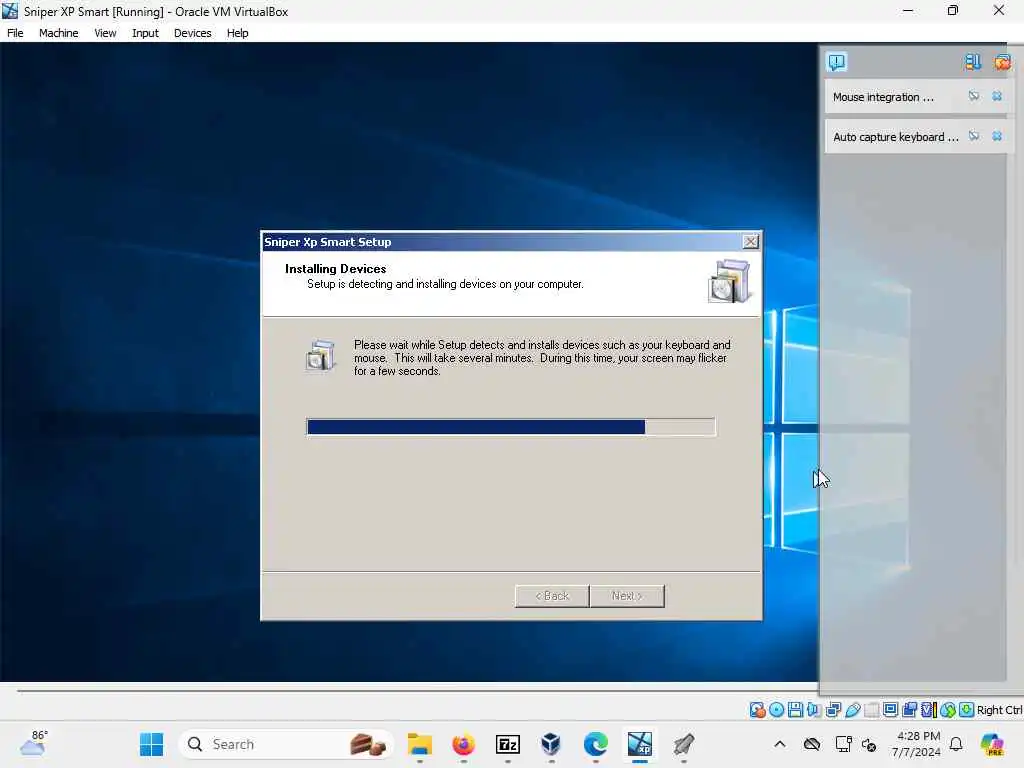Delete all notifications with the red icon
This screenshot has width=1024, height=768.
1002,62
